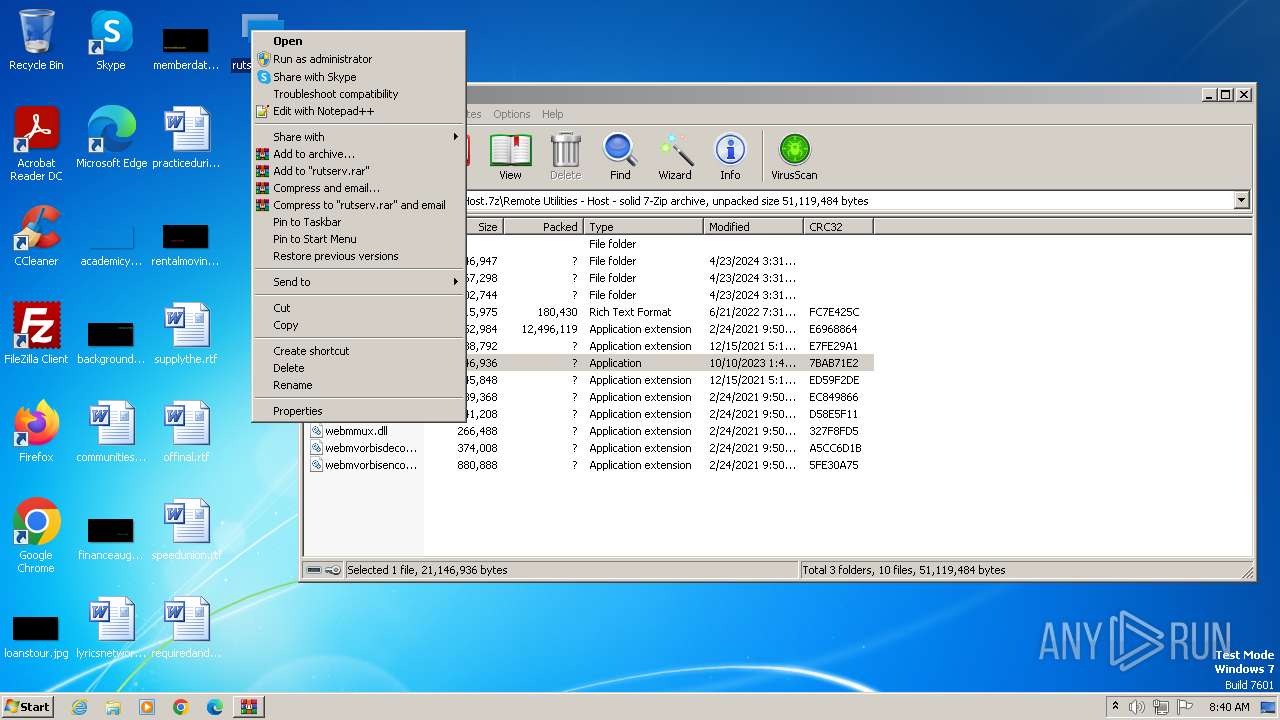Select Share with Skype entry

(x=359, y=77)
